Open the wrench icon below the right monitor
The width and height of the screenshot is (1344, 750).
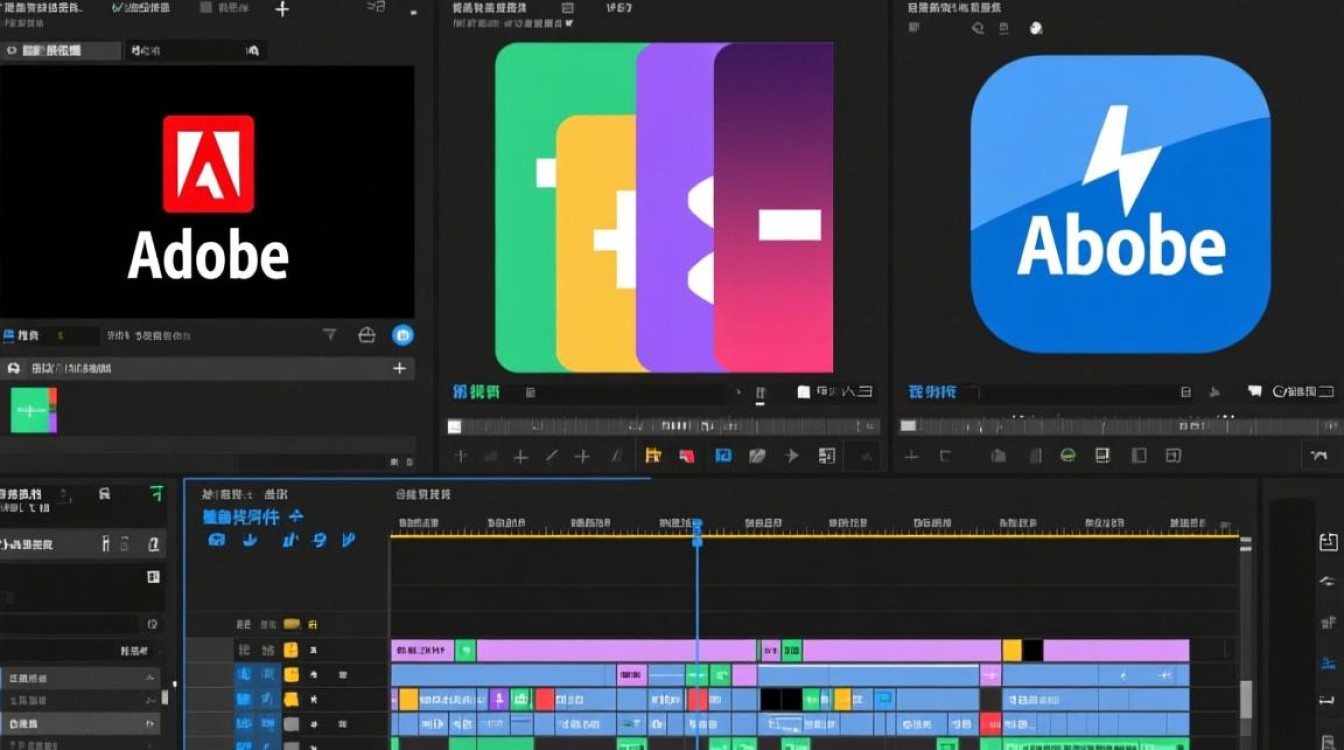pyautogui.click(x=1318, y=456)
